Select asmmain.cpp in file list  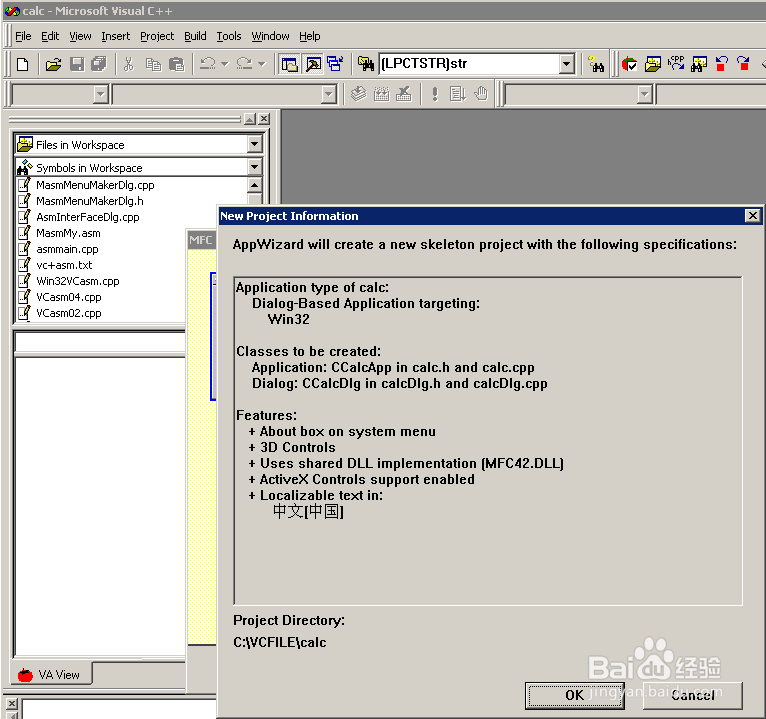(x=67, y=249)
